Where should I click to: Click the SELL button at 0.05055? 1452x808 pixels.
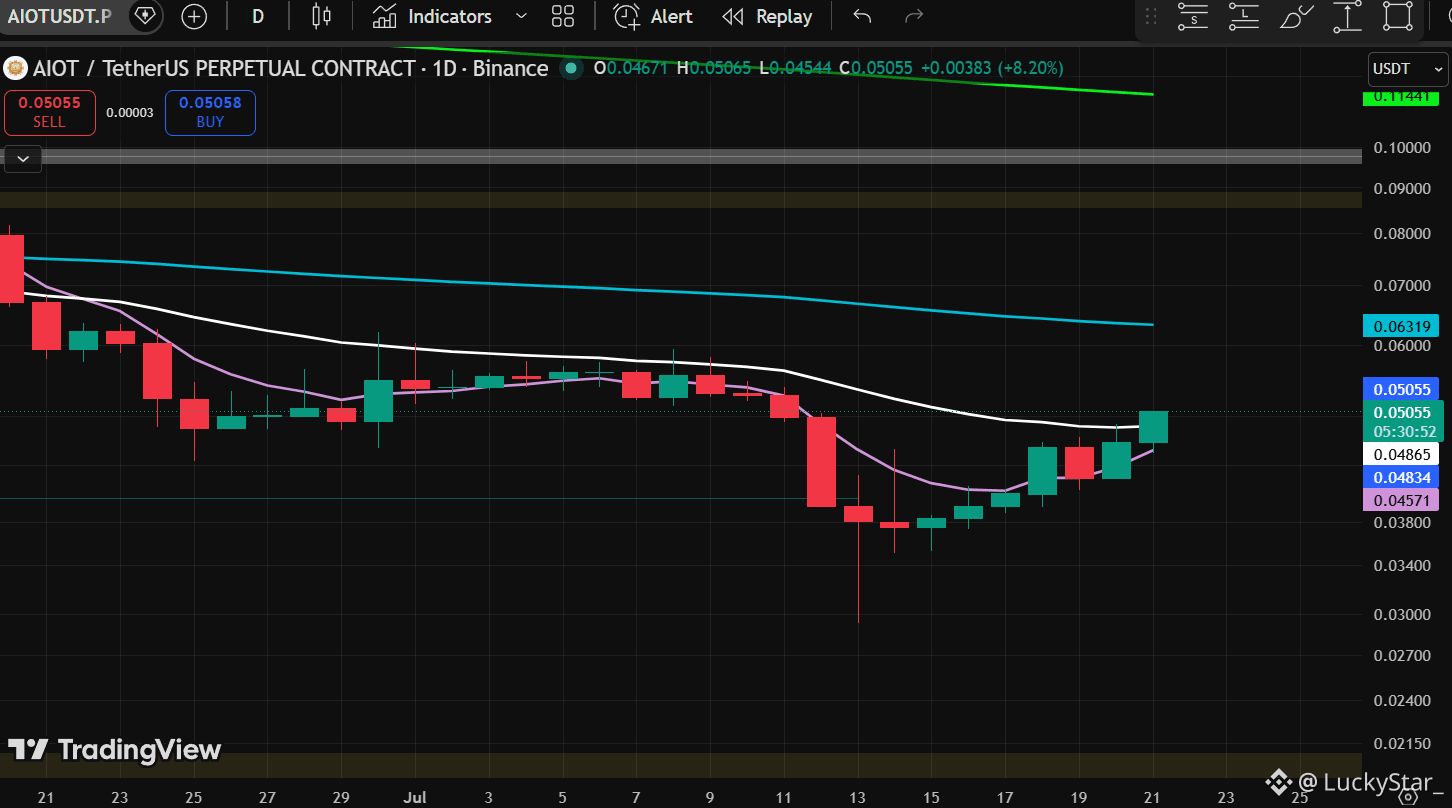point(49,112)
